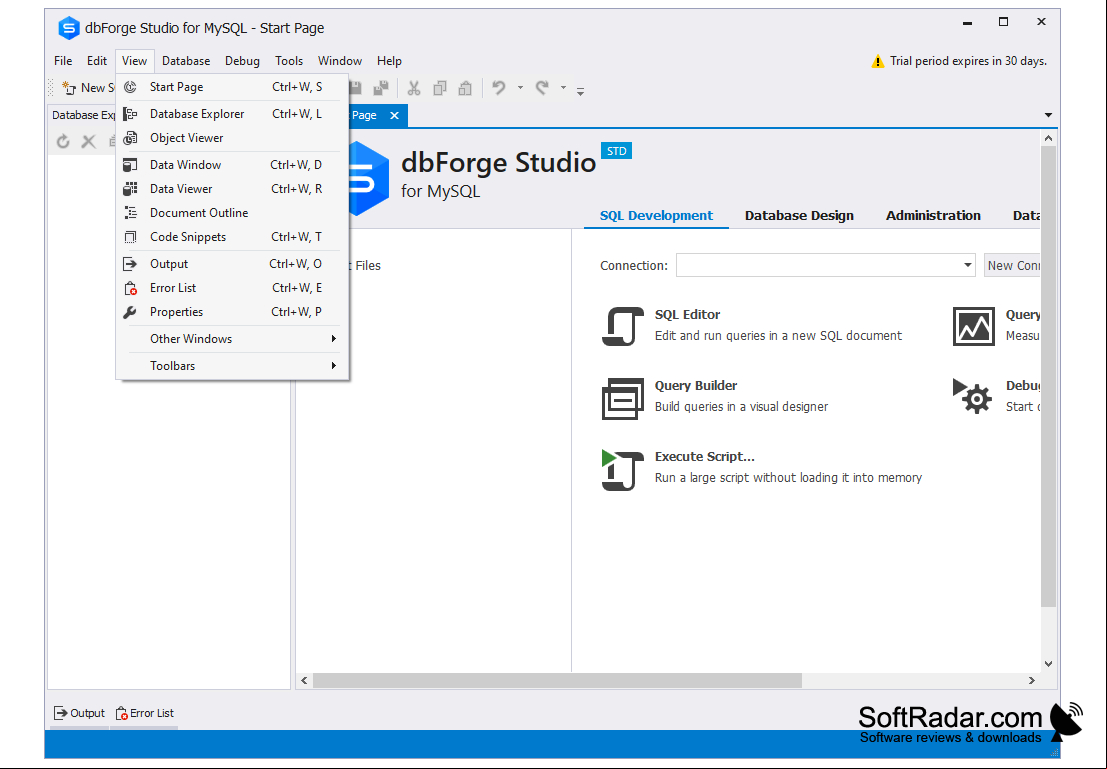Open the toolbar options overflow arrow
Screen dimensions: 1107x769
coord(580,91)
